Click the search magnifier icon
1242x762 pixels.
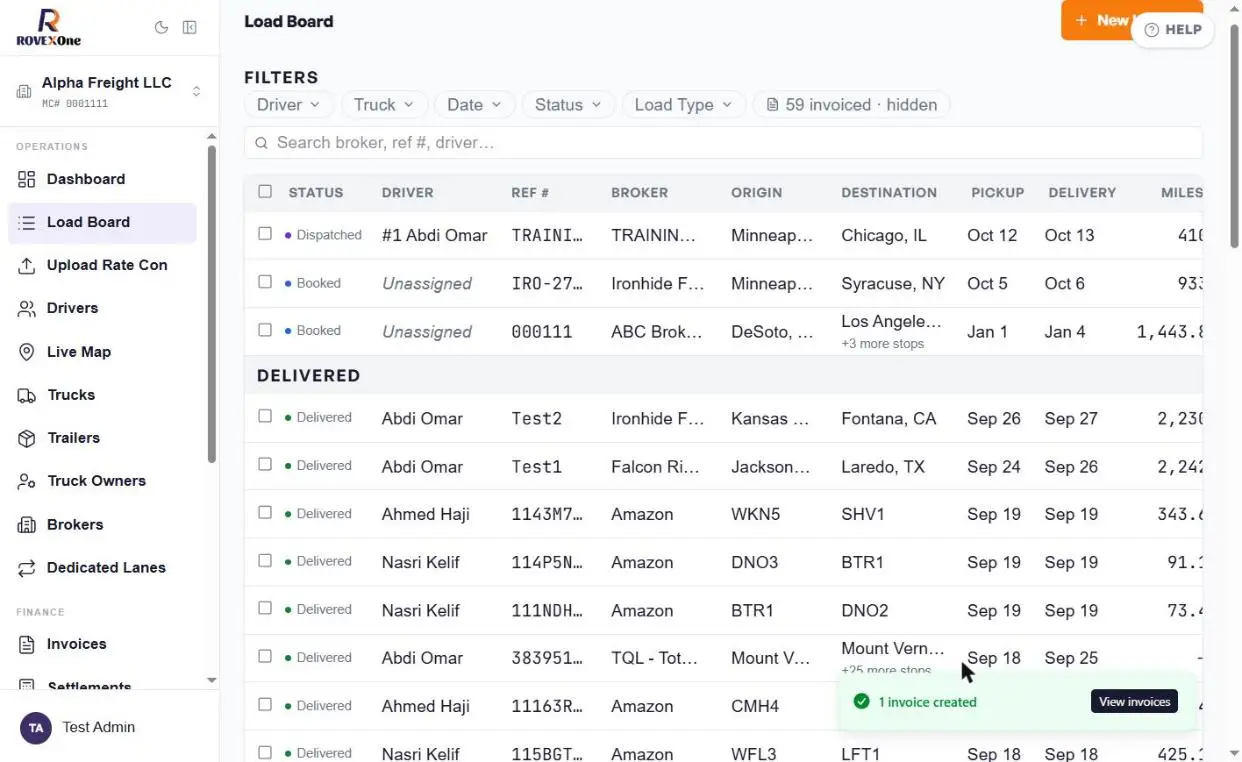pyautogui.click(x=261, y=143)
